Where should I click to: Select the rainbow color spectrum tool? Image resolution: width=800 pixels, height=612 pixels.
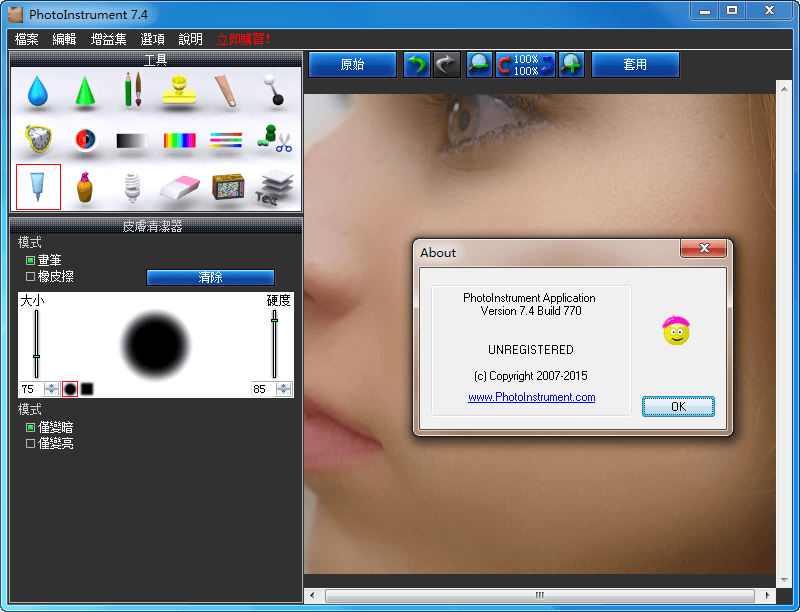click(x=180, y=140)
